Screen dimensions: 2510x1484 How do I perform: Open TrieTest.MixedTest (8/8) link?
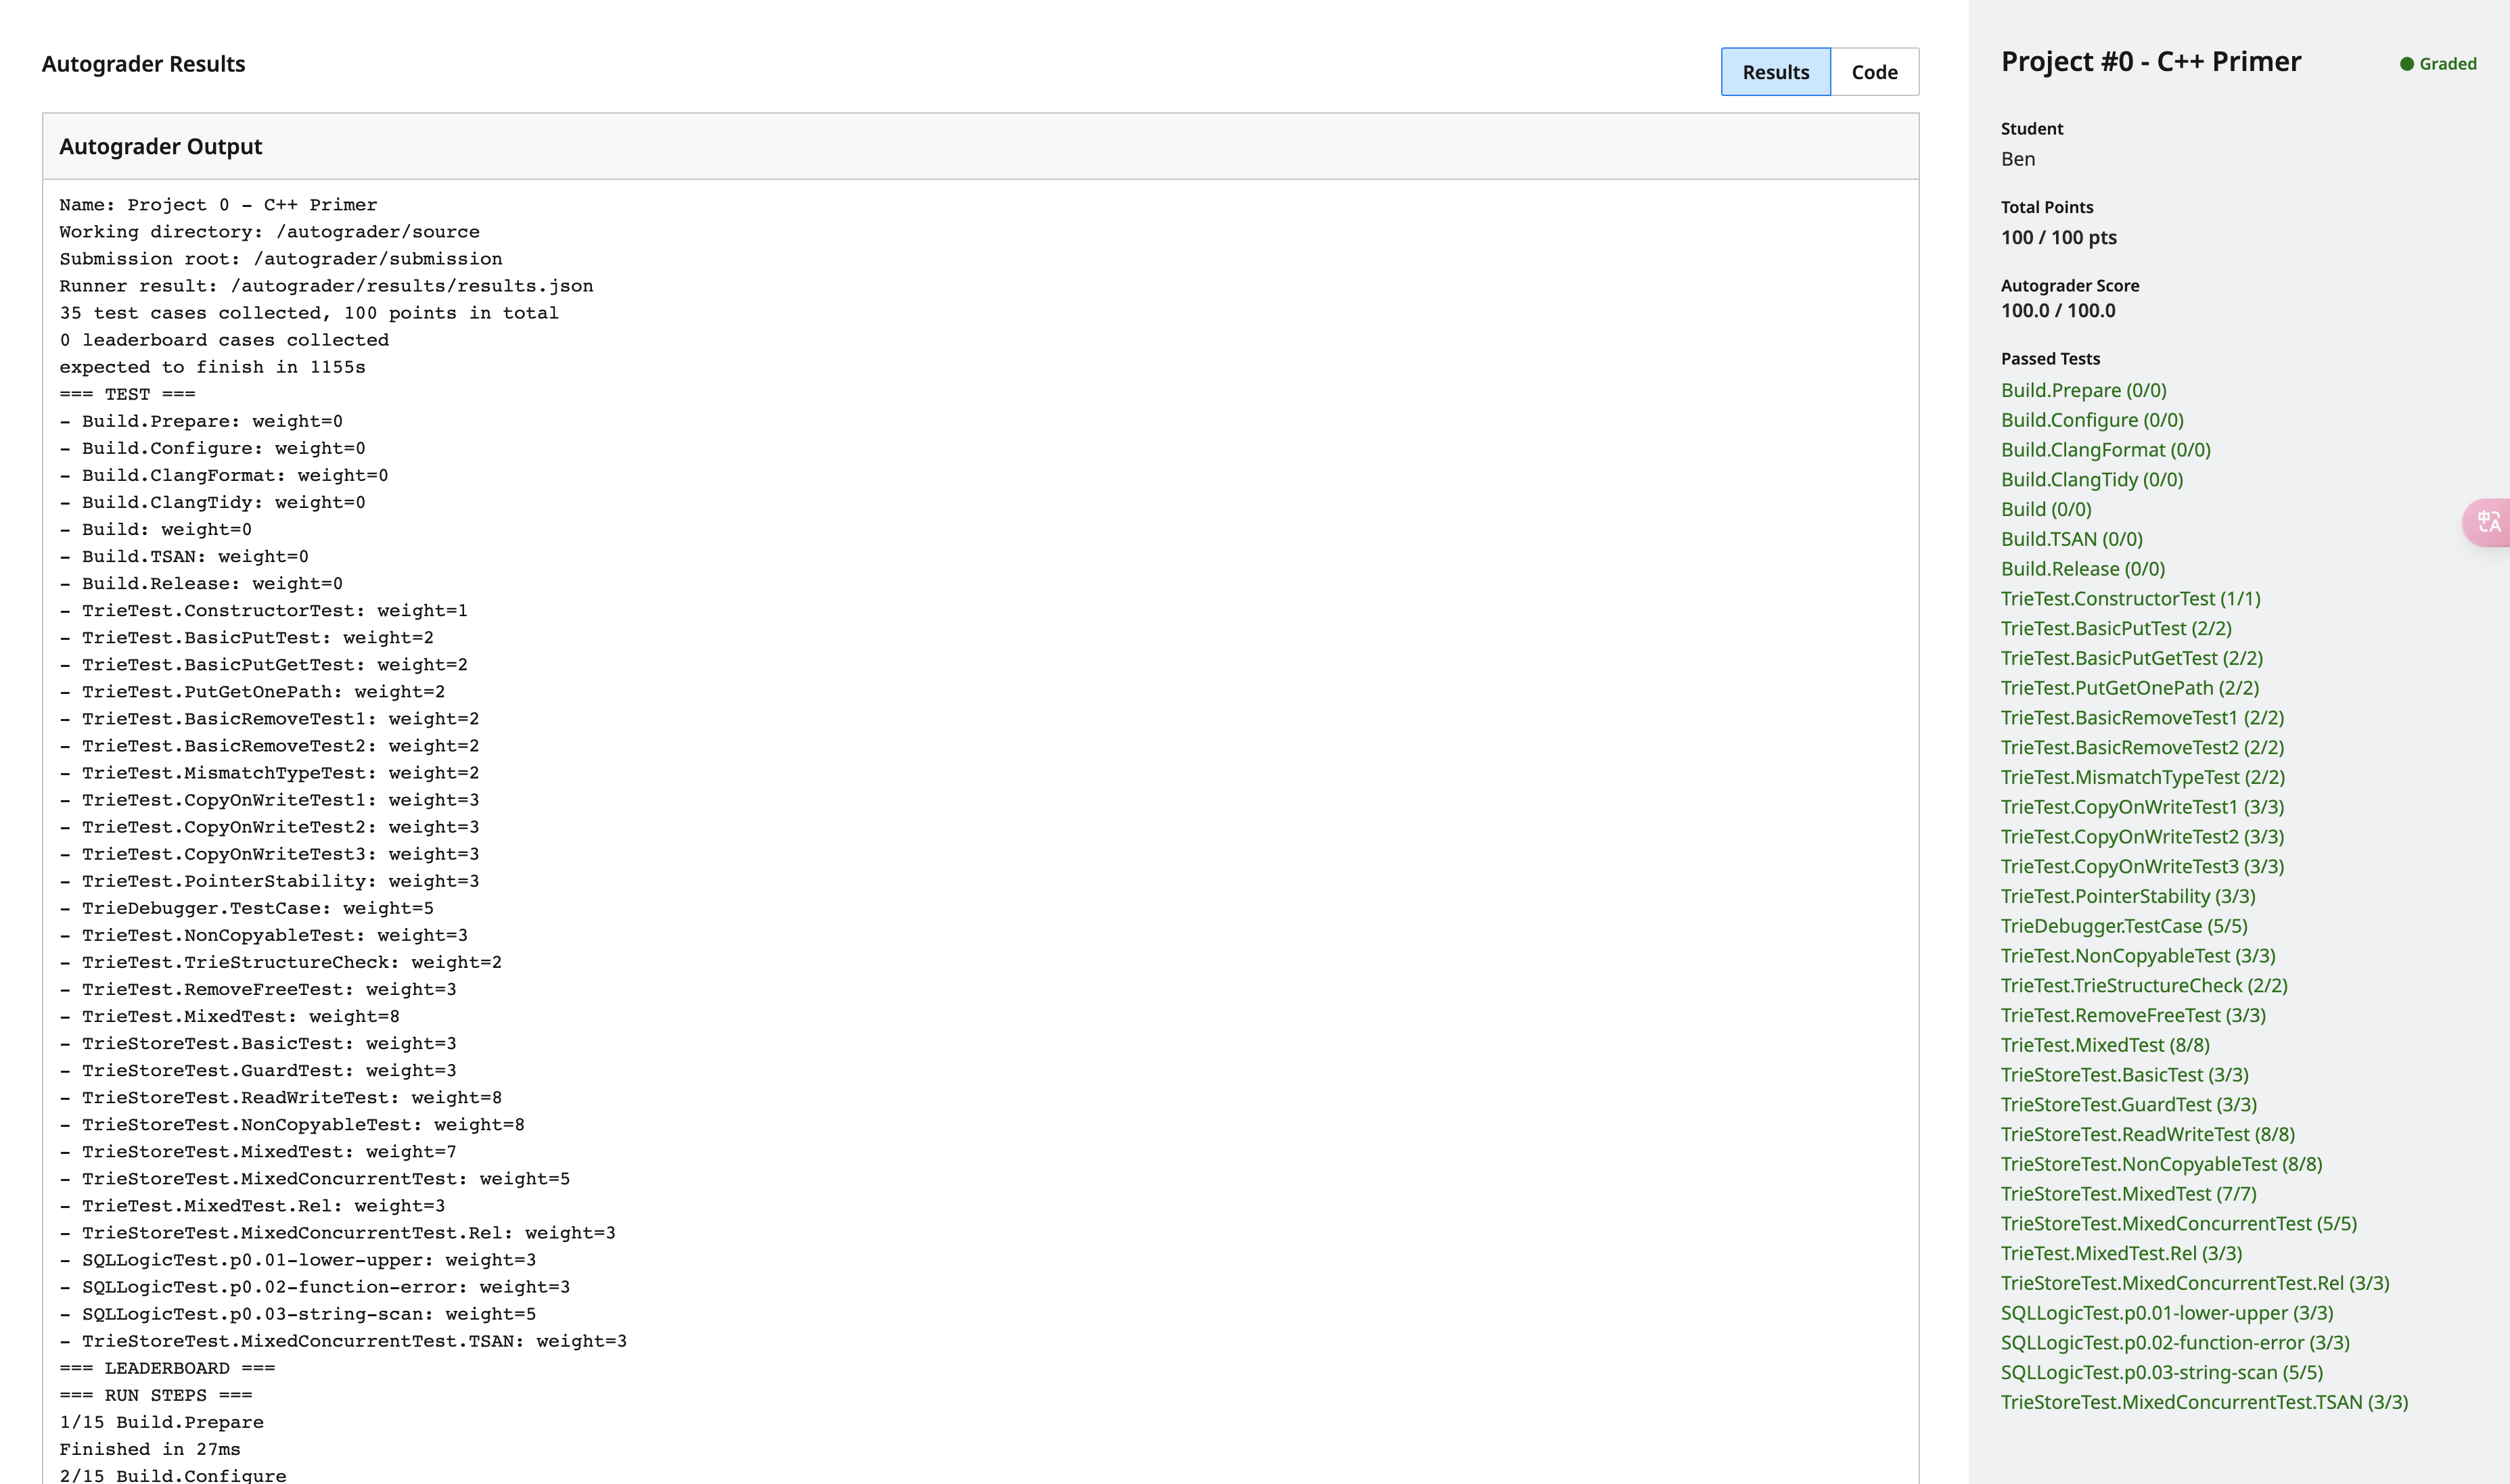(2105, 1045)
